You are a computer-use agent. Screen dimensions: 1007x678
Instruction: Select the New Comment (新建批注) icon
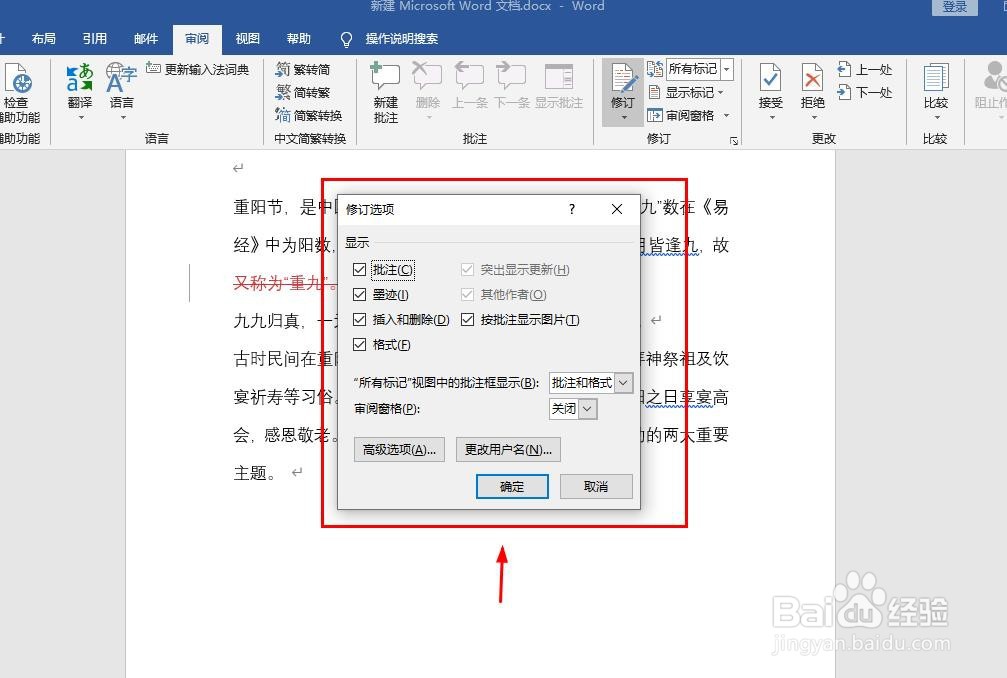[x=385, y=88]
